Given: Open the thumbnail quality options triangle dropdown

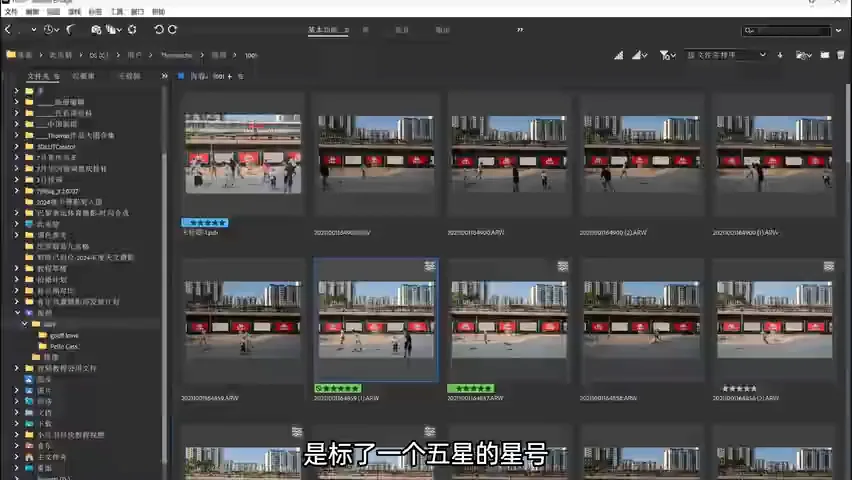Looking at the screenshot, I should coord(640,55).
